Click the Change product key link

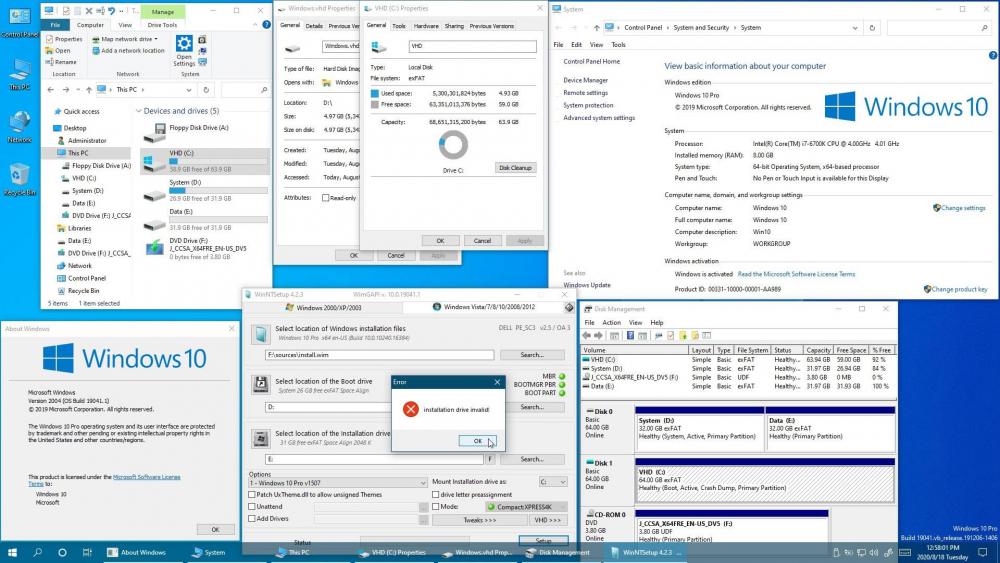pyautogui.click(x=958, y=289)
